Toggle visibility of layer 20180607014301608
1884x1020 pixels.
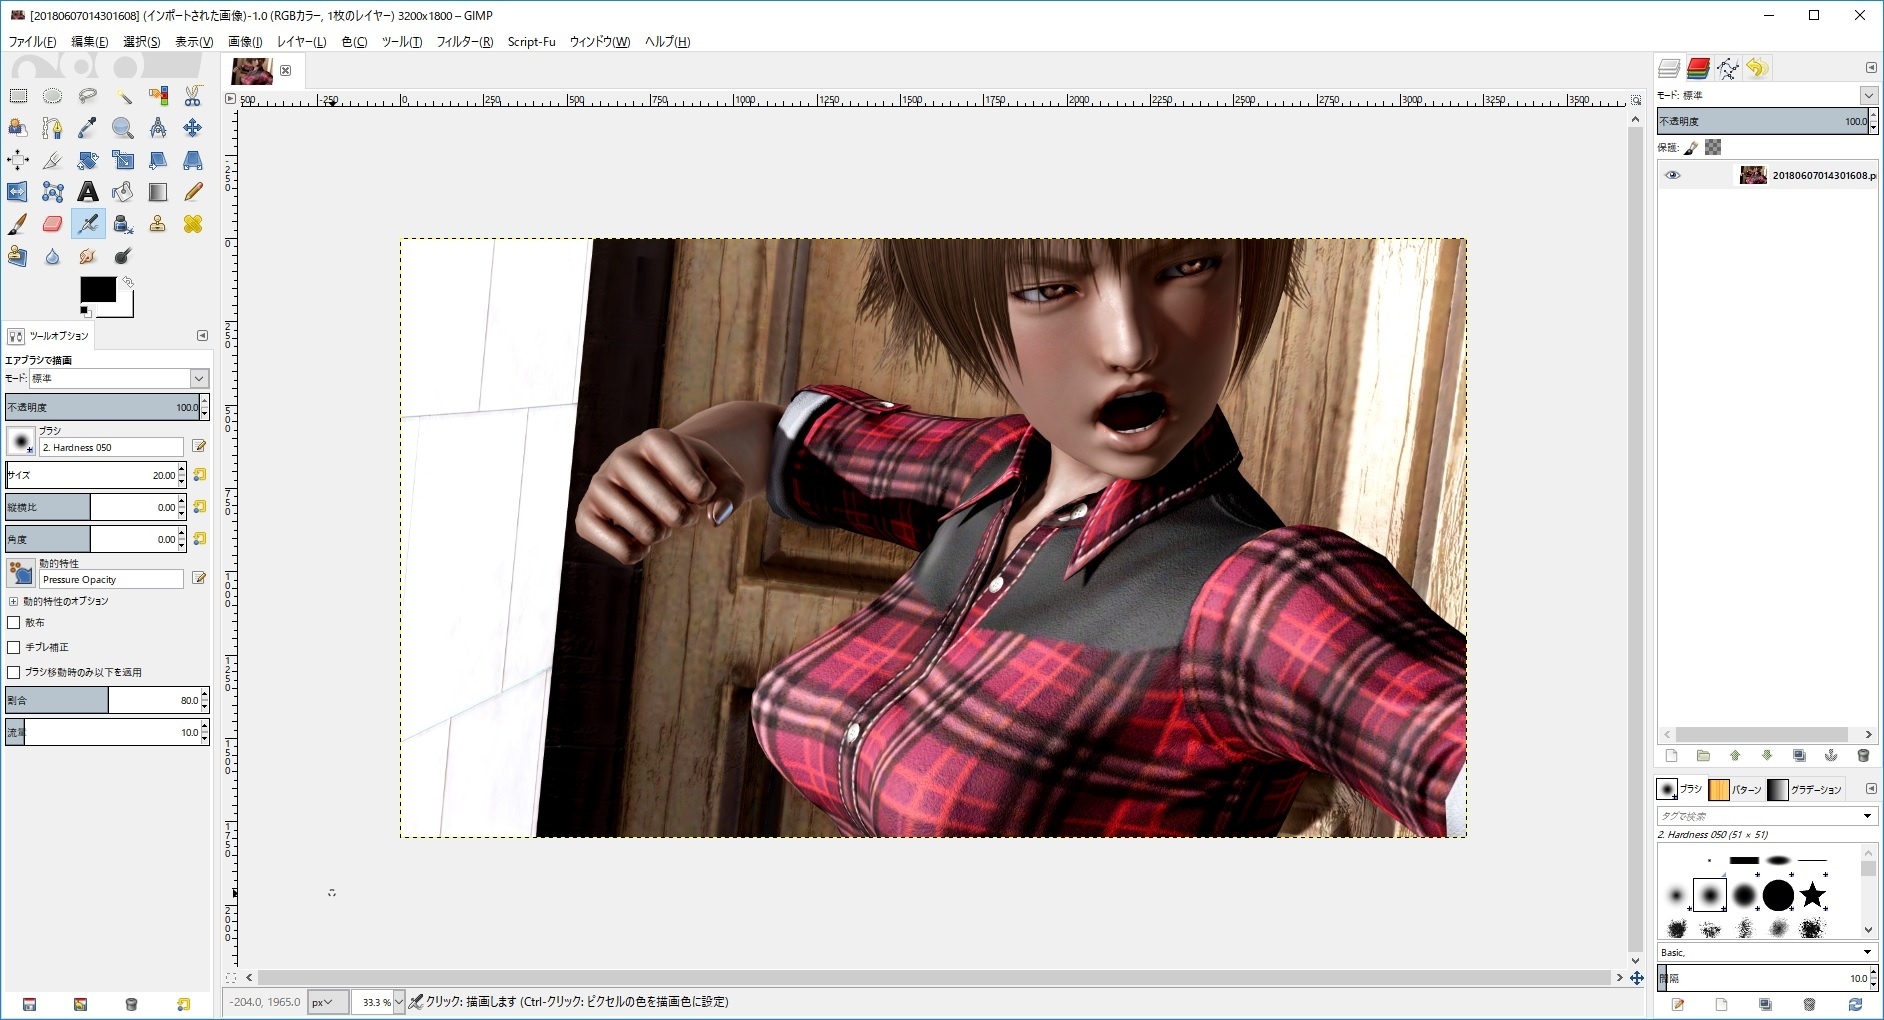tap(1672, 175)
